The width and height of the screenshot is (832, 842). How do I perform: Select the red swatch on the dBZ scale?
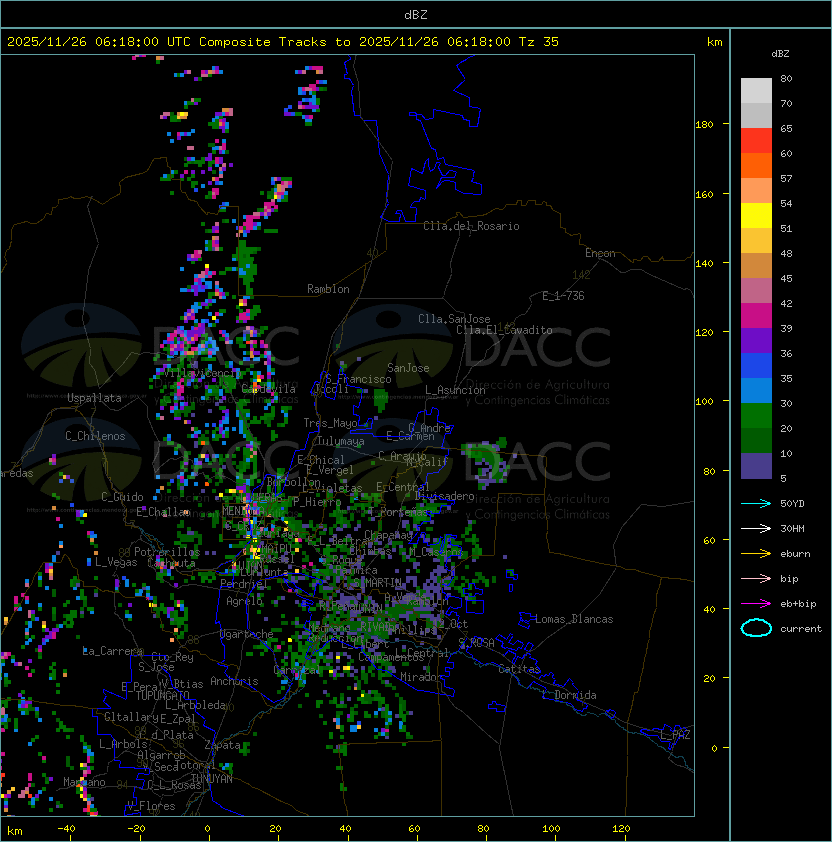pyautogui.click(x=756, y=141)
